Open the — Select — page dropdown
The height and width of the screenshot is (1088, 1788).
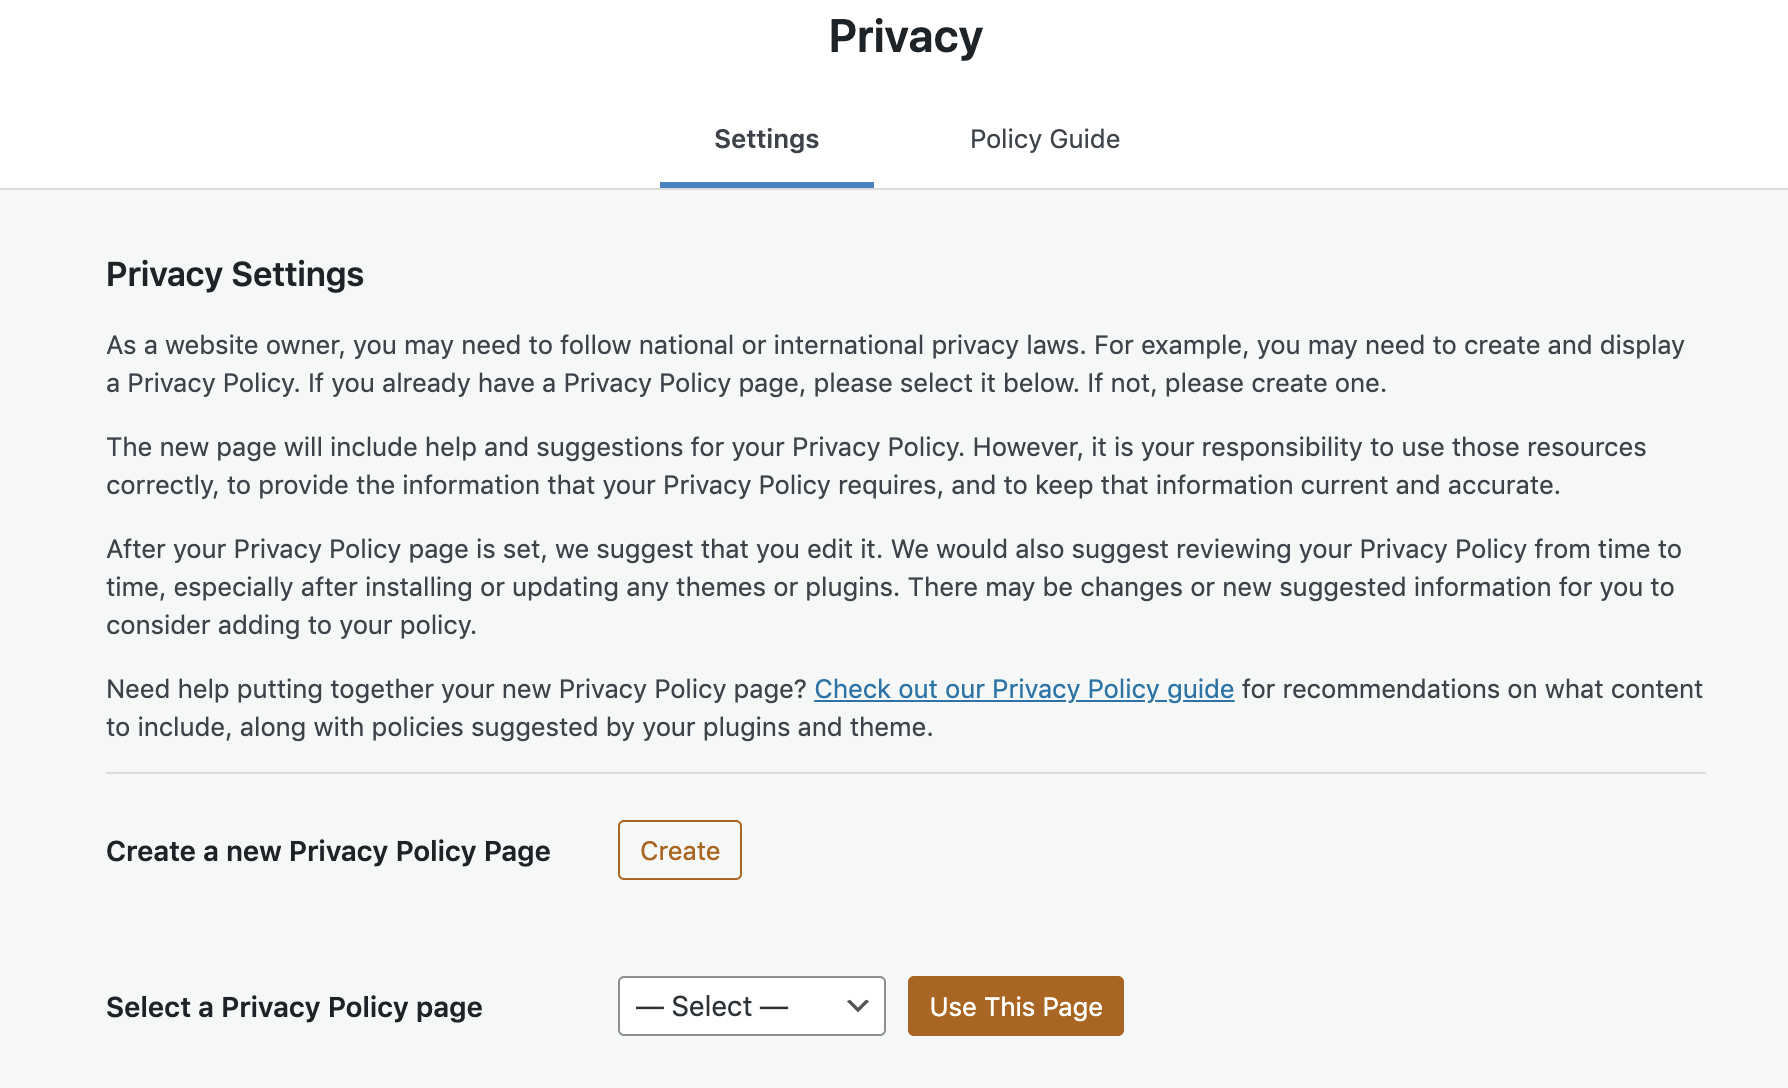point(751,1006)
